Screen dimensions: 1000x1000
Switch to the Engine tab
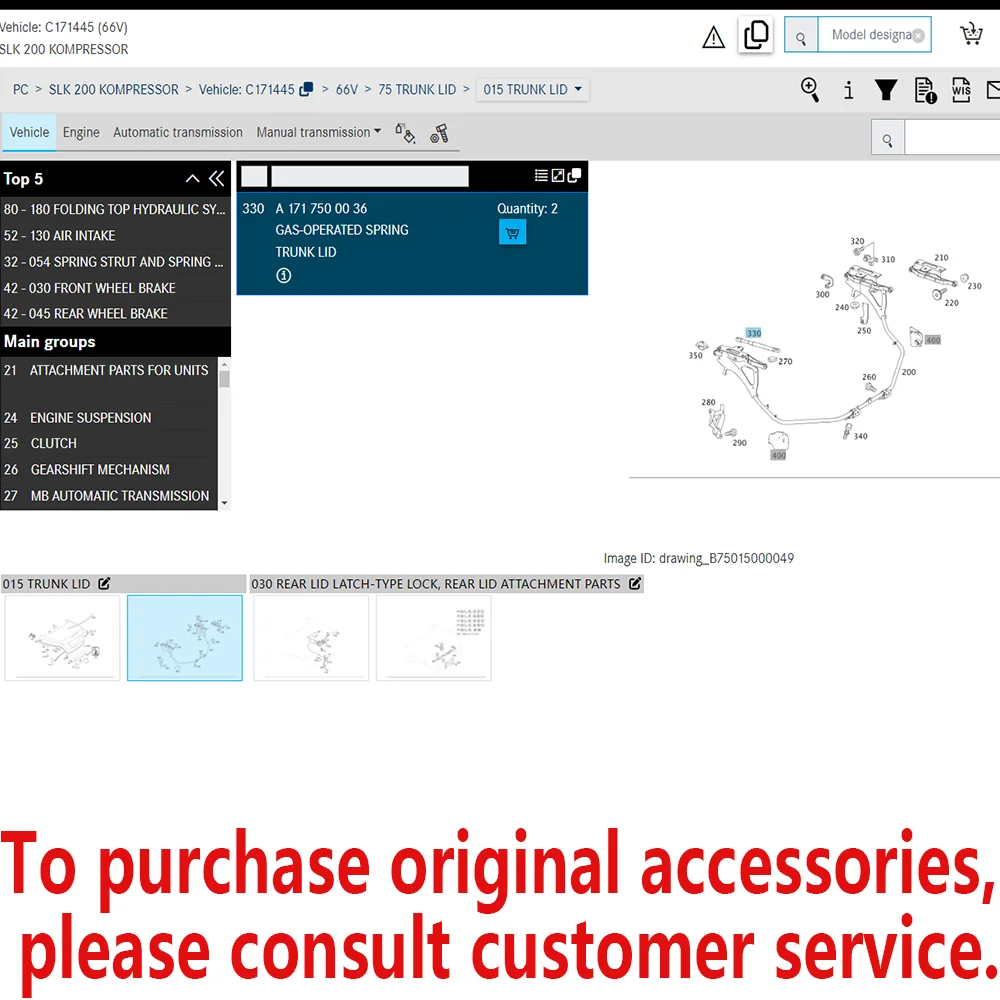[x=81, y=132]
